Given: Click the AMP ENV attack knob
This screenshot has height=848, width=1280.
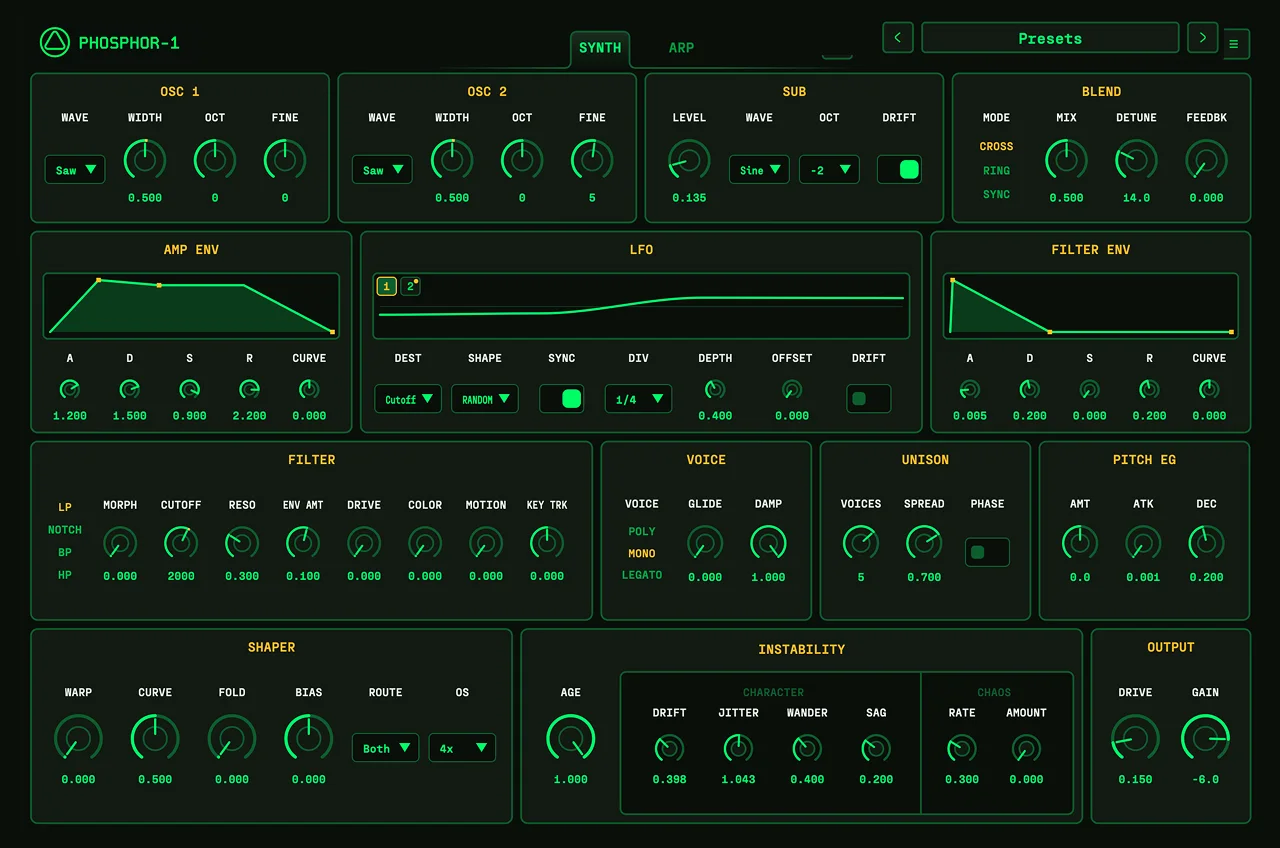Looking at the screenshot, I should click(70, 389).
